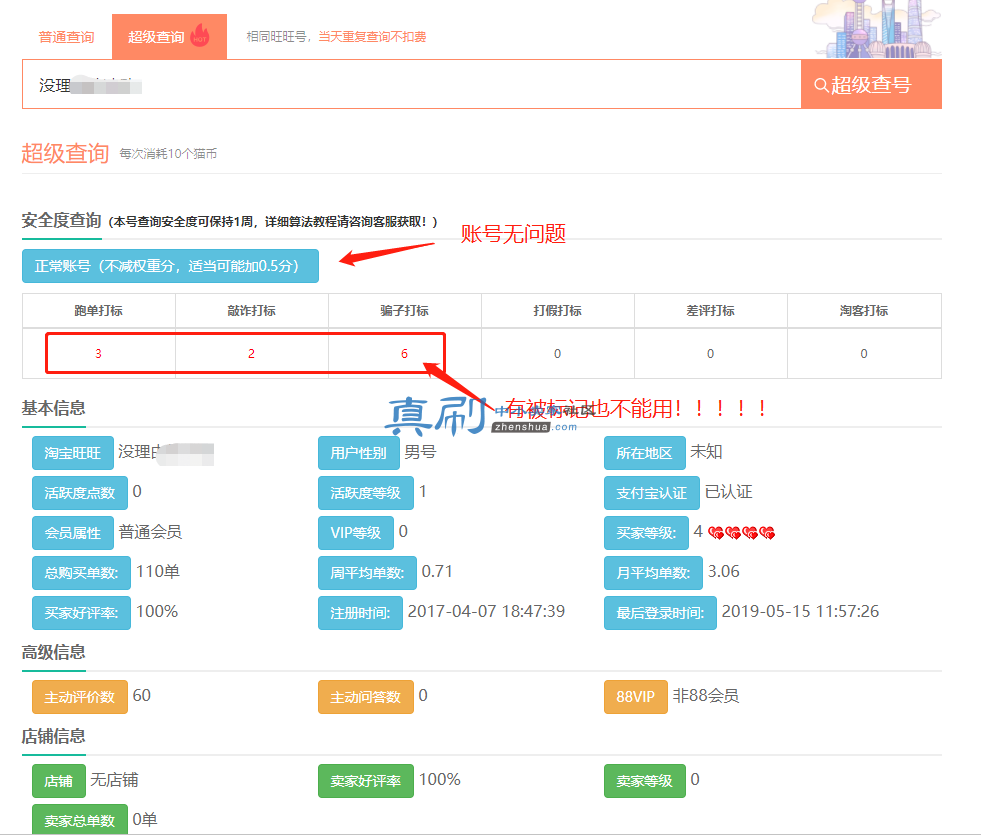Click the HOT flame icon on the 超级查询 tab
This screenshot has width=981, height=835.
(200, 35)
